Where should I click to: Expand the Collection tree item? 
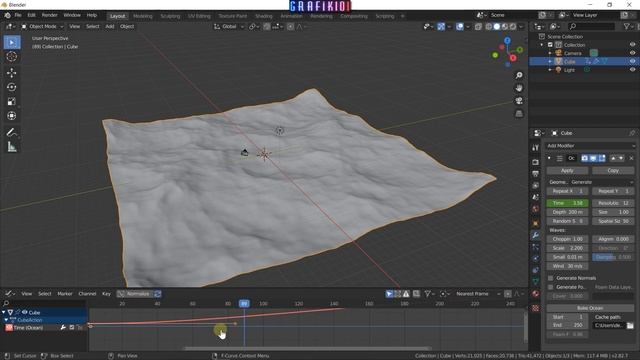point(542,45)
